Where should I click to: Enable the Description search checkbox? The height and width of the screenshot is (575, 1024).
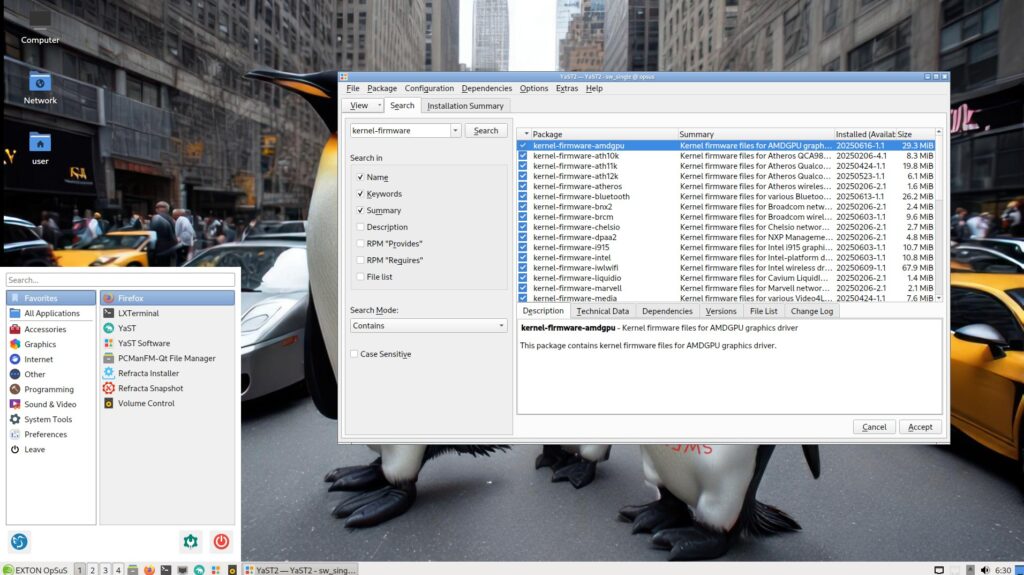coord(360,227)
